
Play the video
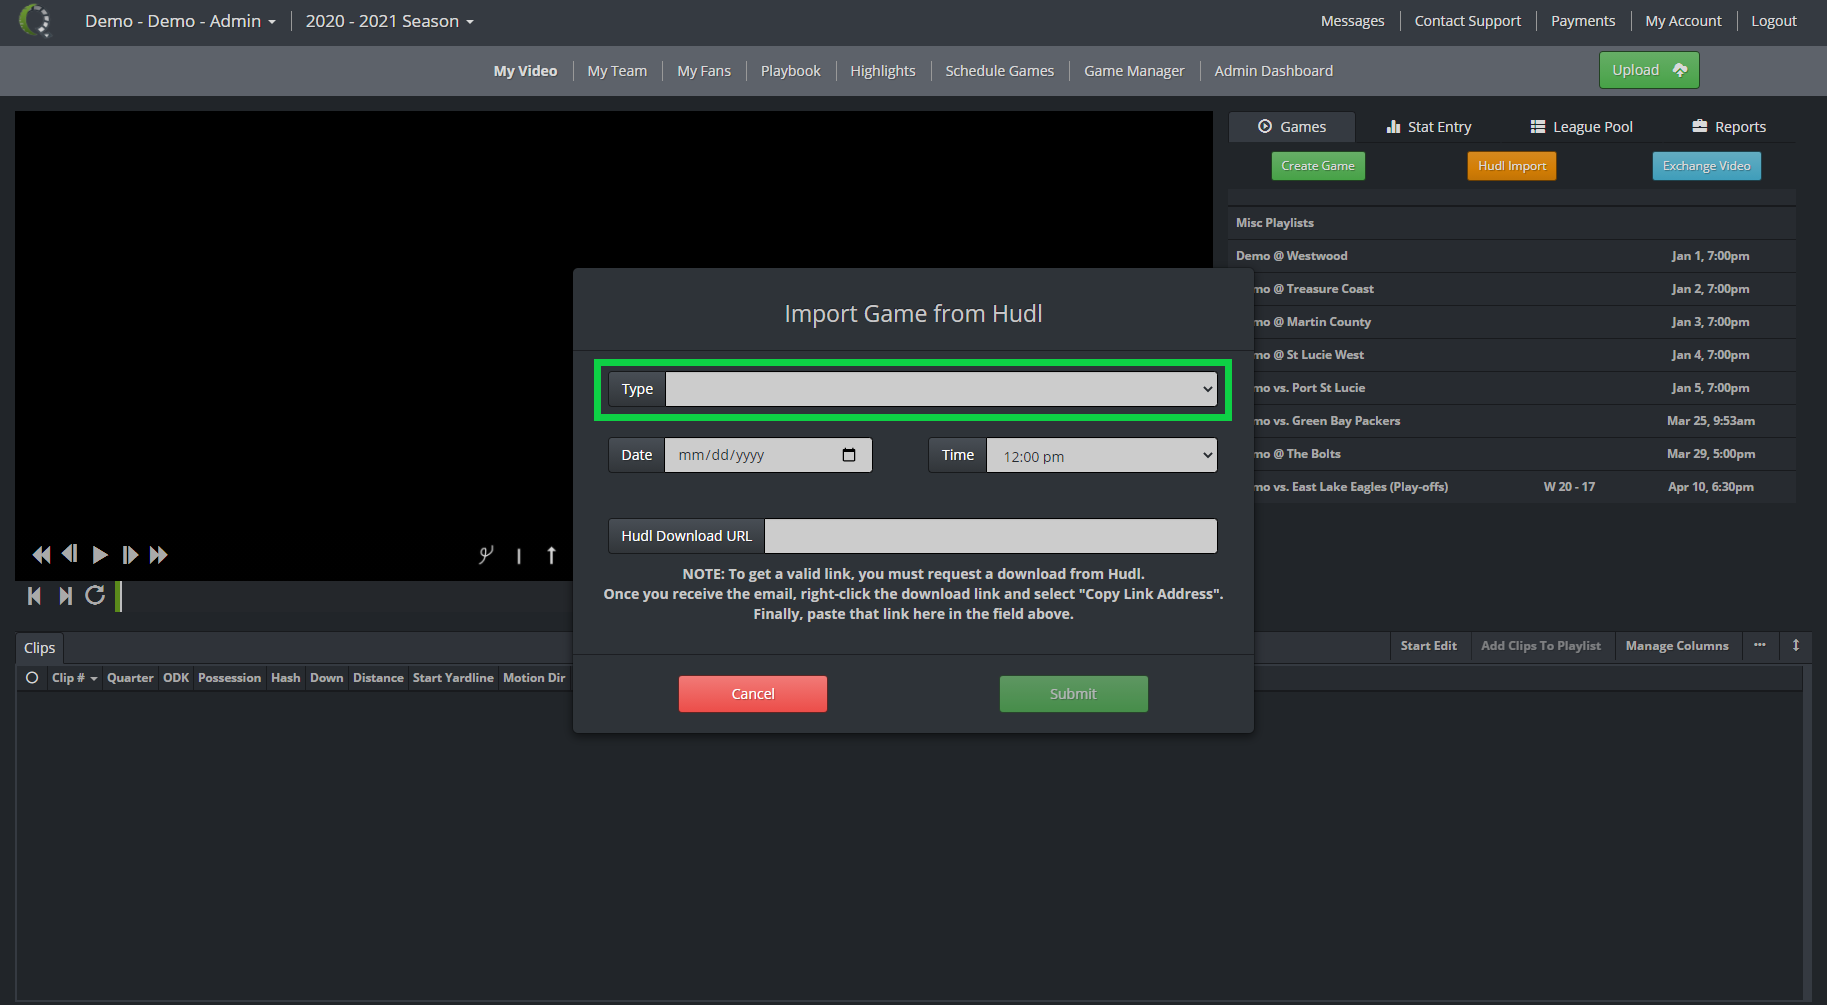[x=100, y=555]
